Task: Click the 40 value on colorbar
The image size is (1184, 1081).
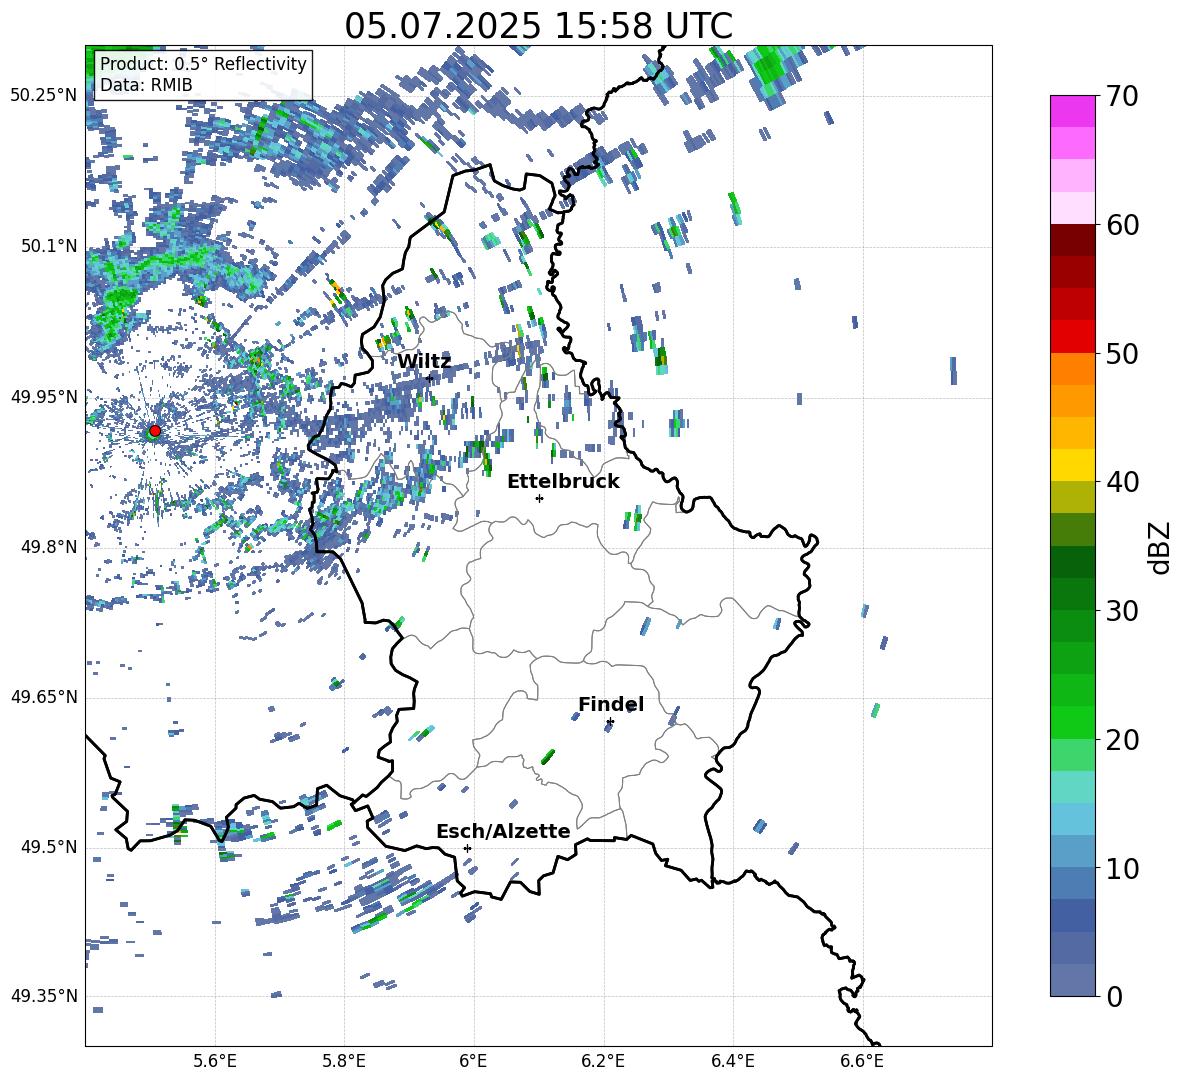Action: tap(1122, 482)
